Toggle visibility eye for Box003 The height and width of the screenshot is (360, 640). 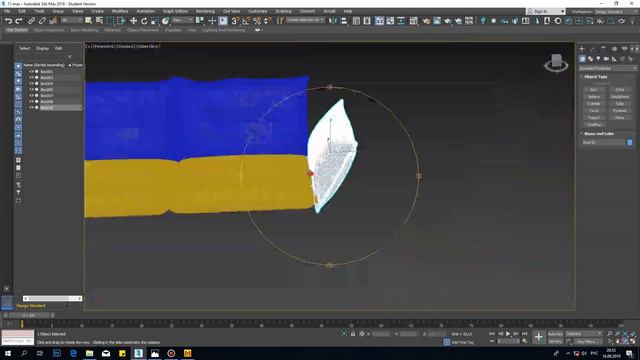click(x=31, y=78)
